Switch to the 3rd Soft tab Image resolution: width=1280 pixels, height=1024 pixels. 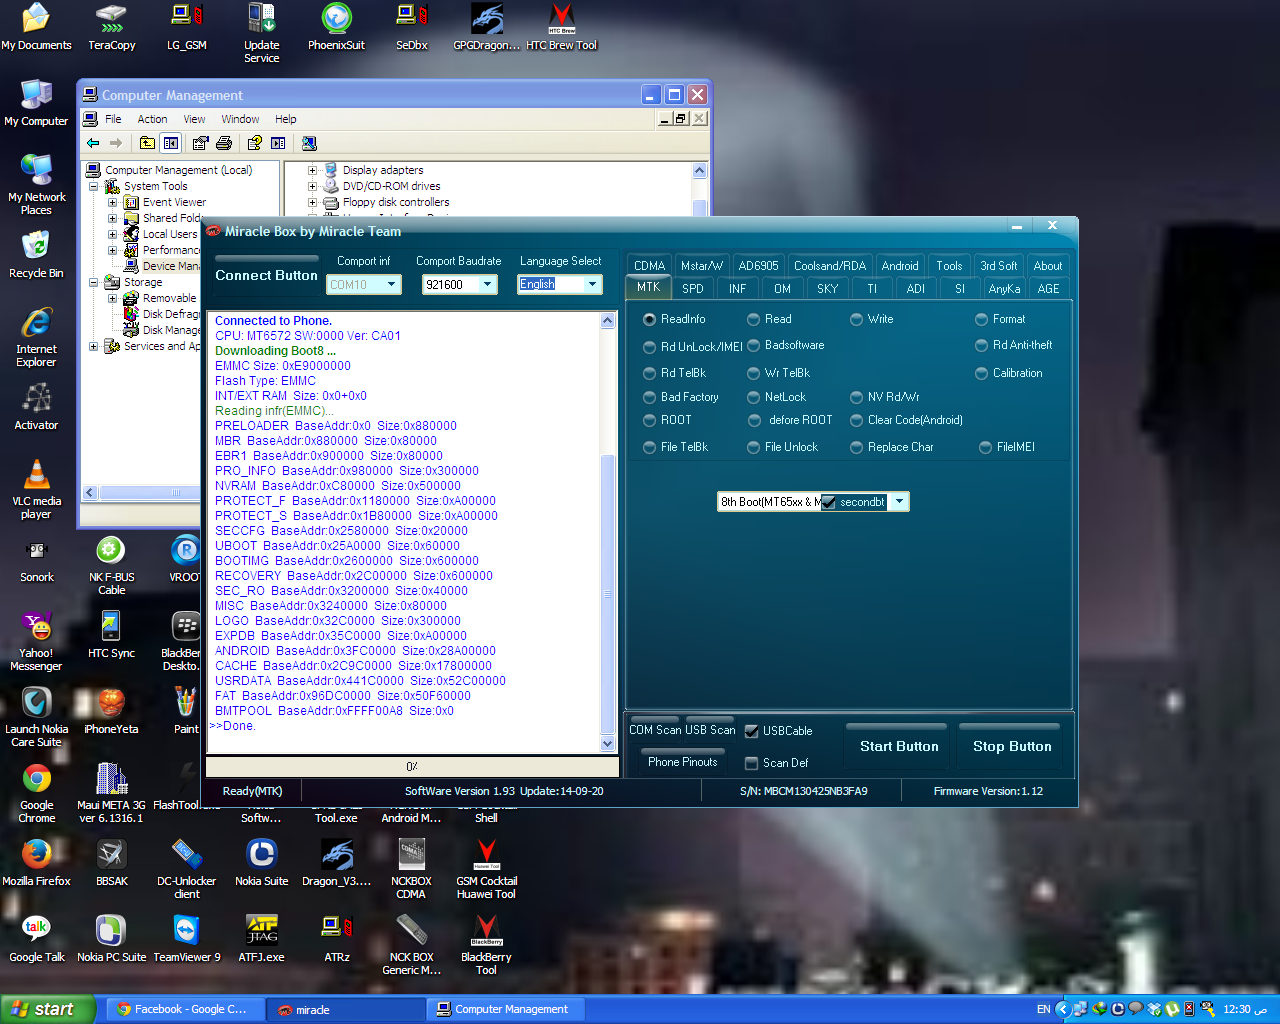998,266
